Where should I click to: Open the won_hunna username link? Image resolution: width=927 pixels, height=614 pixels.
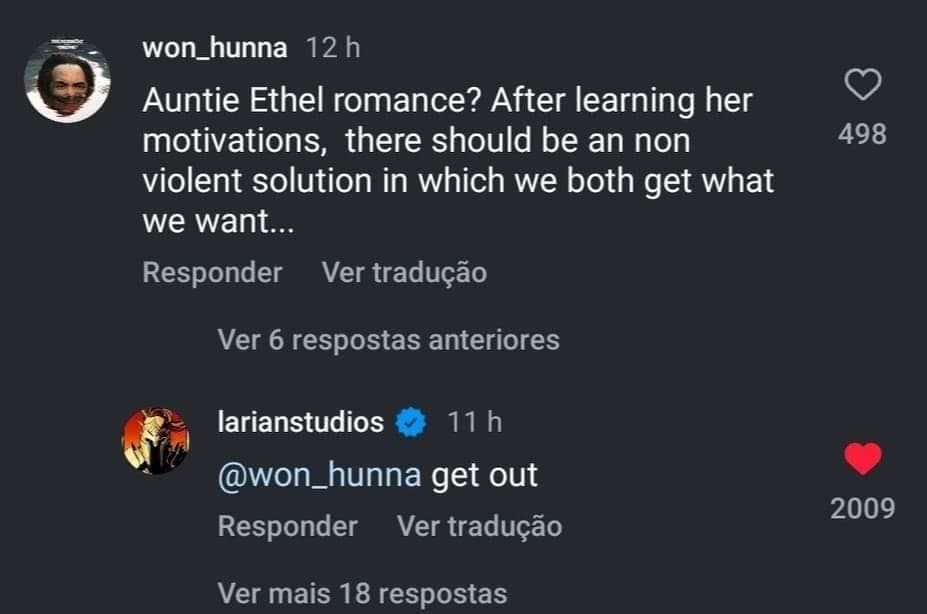(215, 47)
